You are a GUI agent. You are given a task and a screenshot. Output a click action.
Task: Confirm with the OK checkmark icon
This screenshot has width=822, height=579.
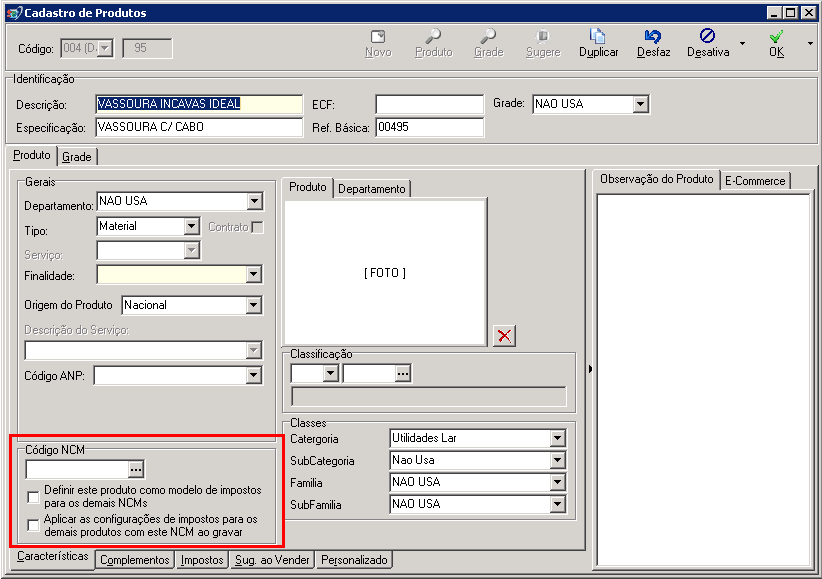coord(776,36)
